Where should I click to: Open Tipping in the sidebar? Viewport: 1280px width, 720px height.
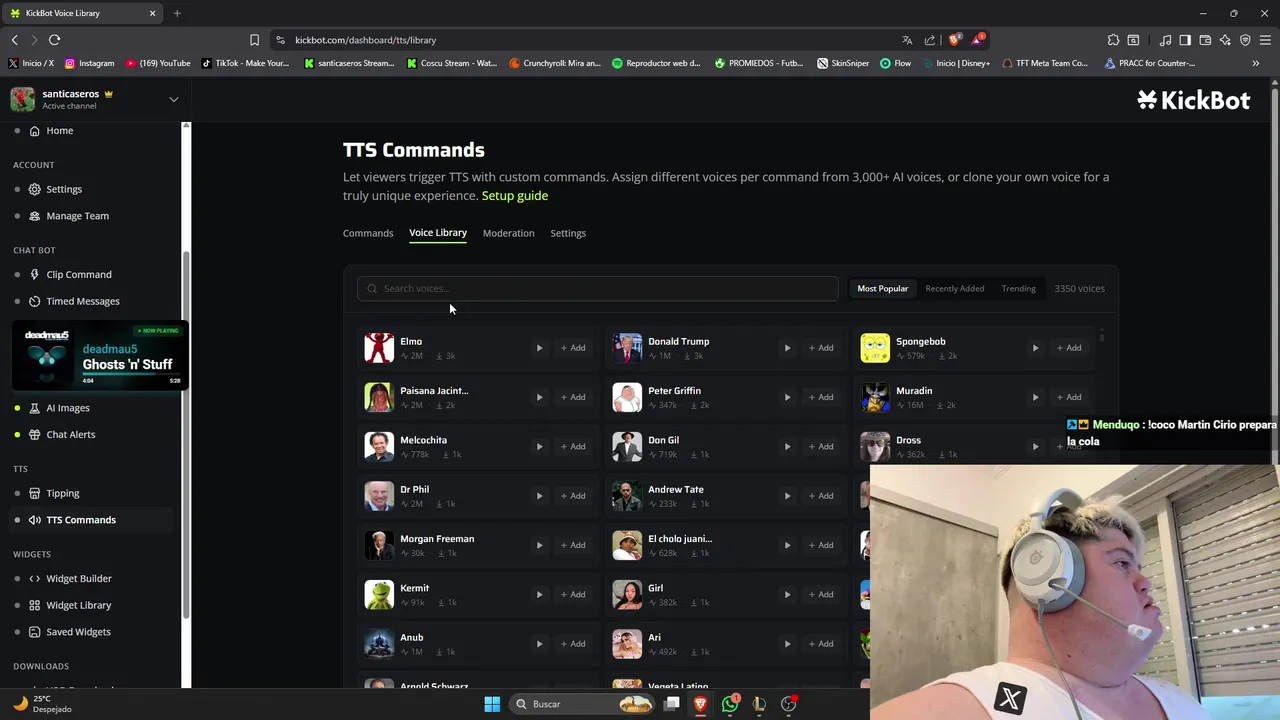pyautogui.click(x=63, y=493)
